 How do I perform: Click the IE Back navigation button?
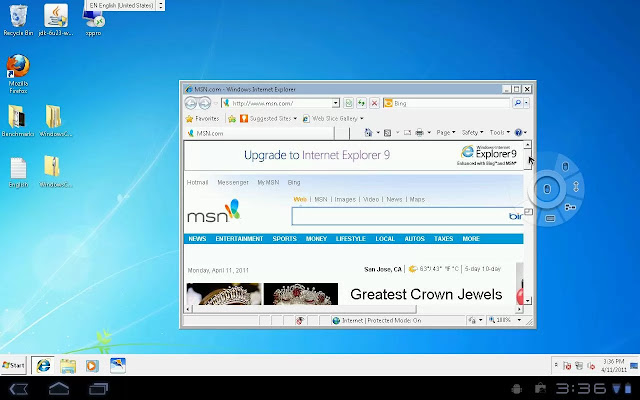(191, 103)
